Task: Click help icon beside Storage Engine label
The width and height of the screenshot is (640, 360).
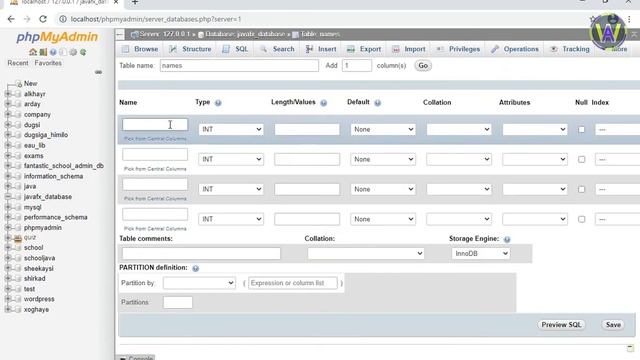Action: tap(507, 239)
